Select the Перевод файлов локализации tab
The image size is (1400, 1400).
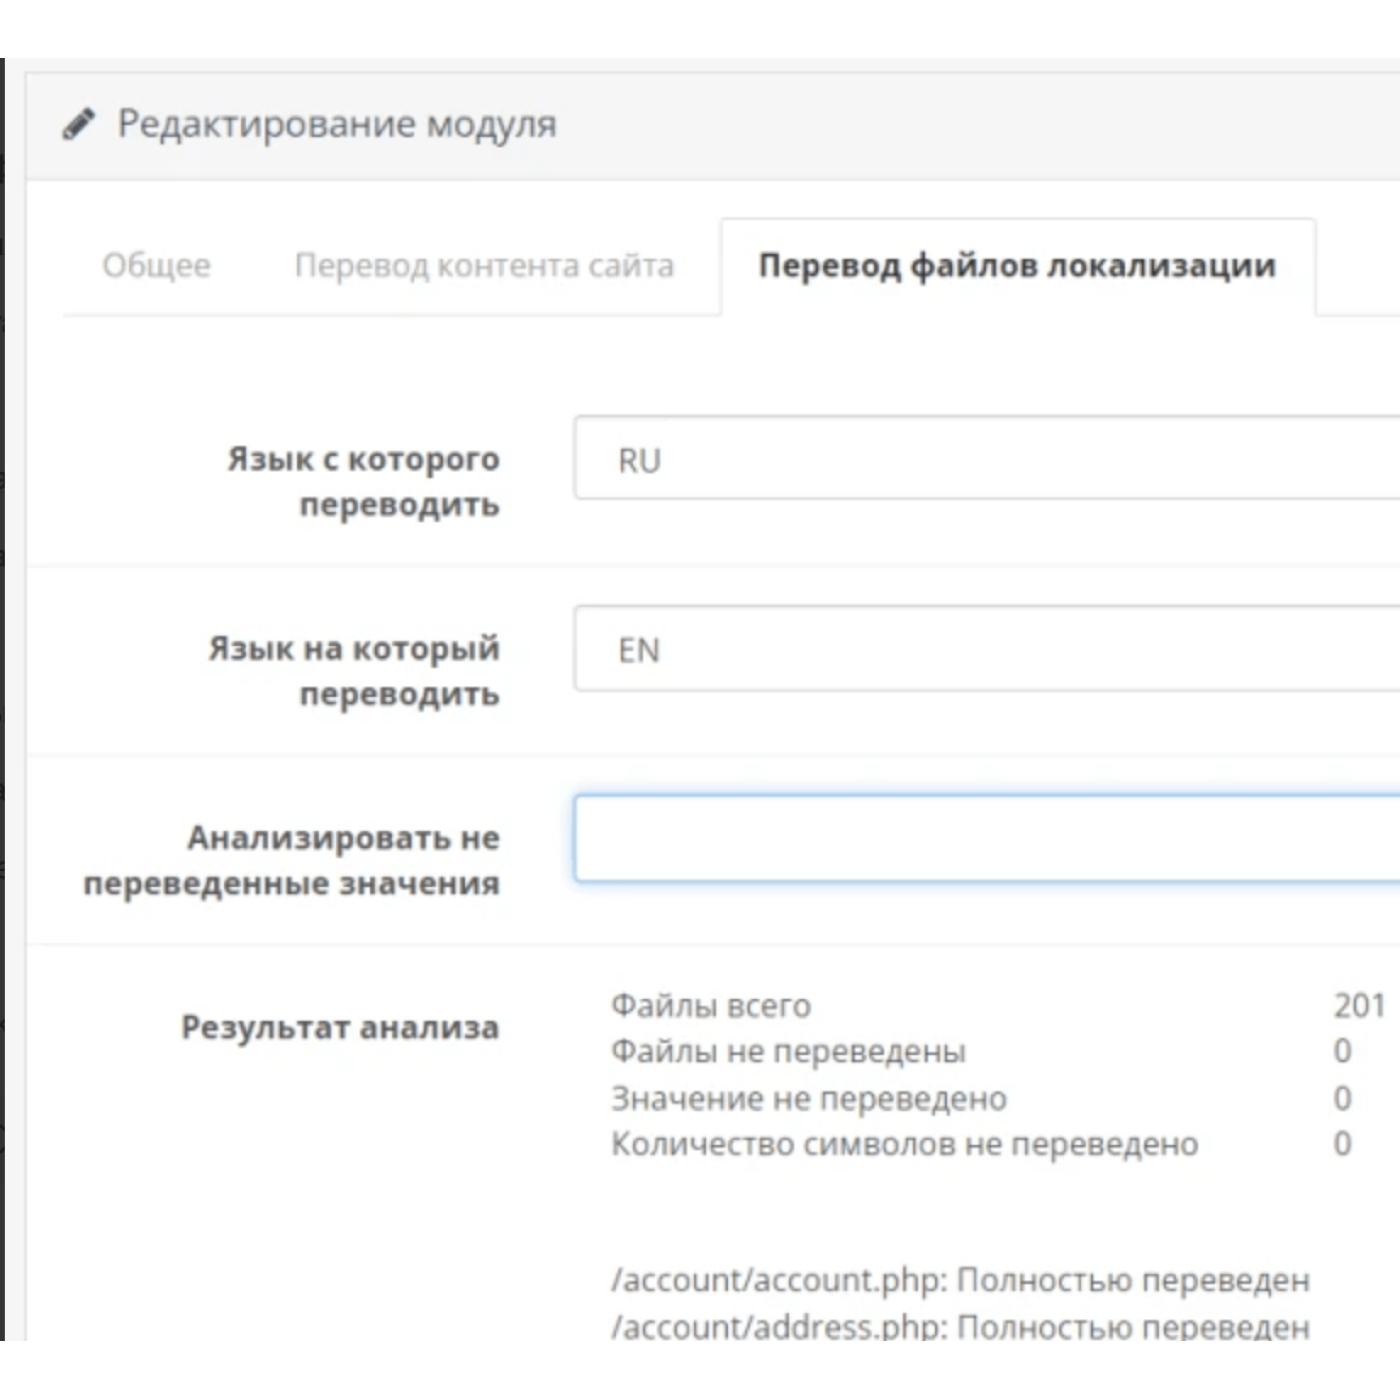pyautogui.click(x=1016, y=266)
